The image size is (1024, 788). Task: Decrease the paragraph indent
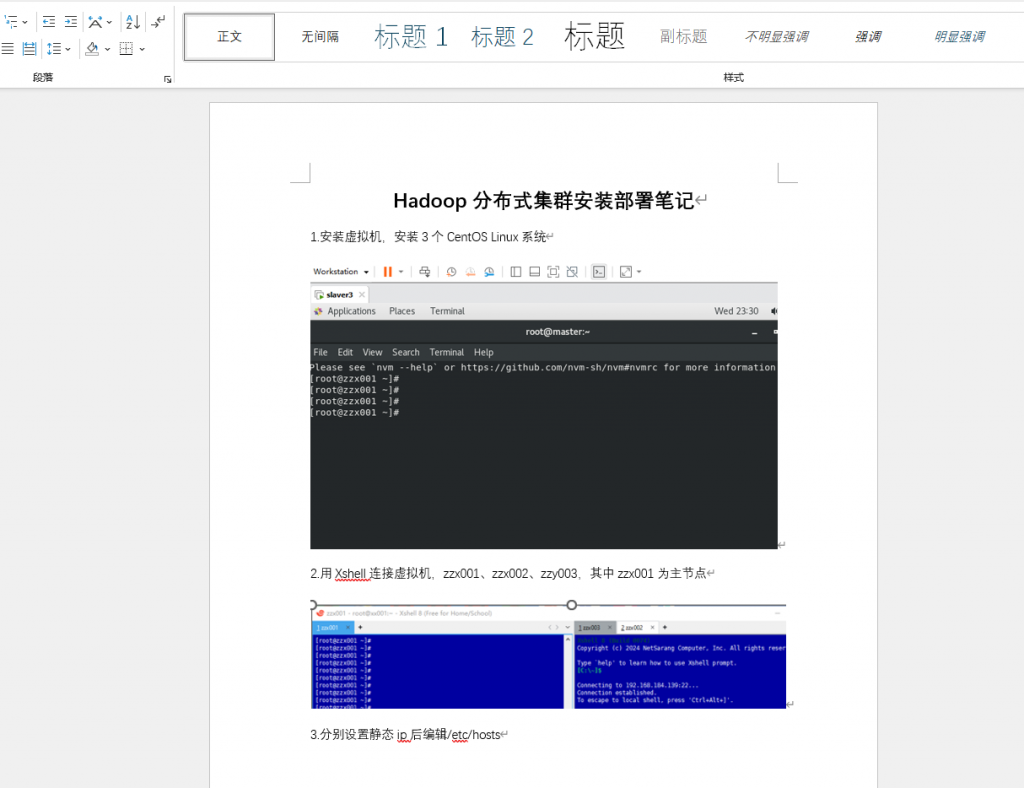[x=49, y=21]
